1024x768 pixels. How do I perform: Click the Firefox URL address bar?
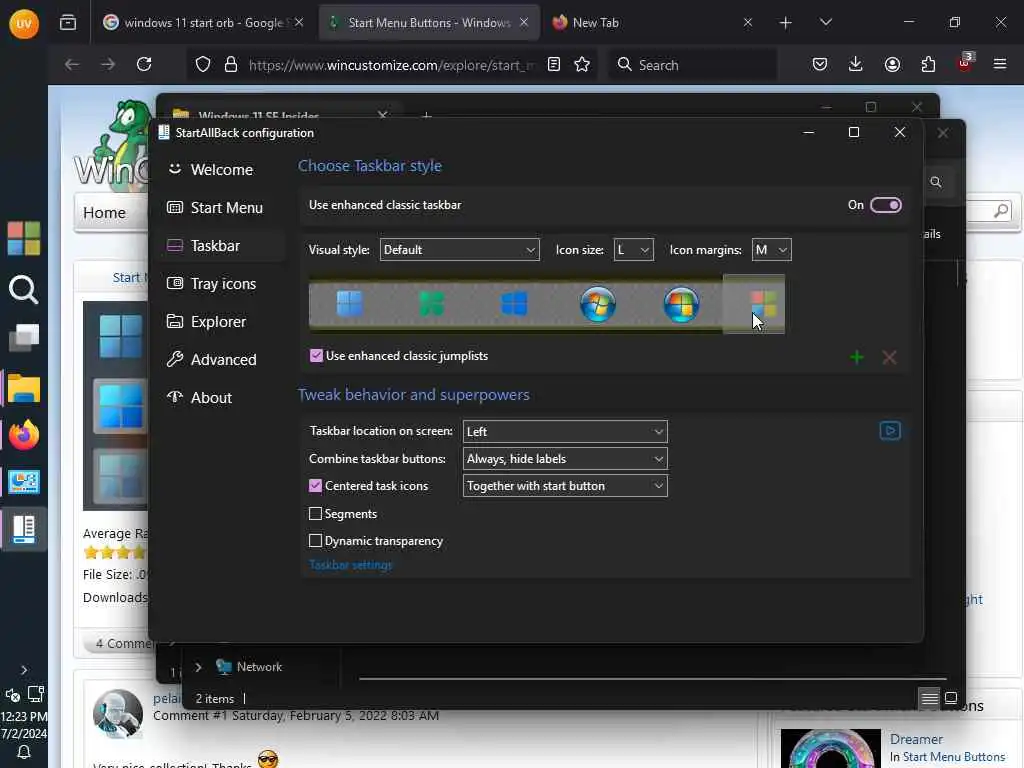(x=392, y=65)
